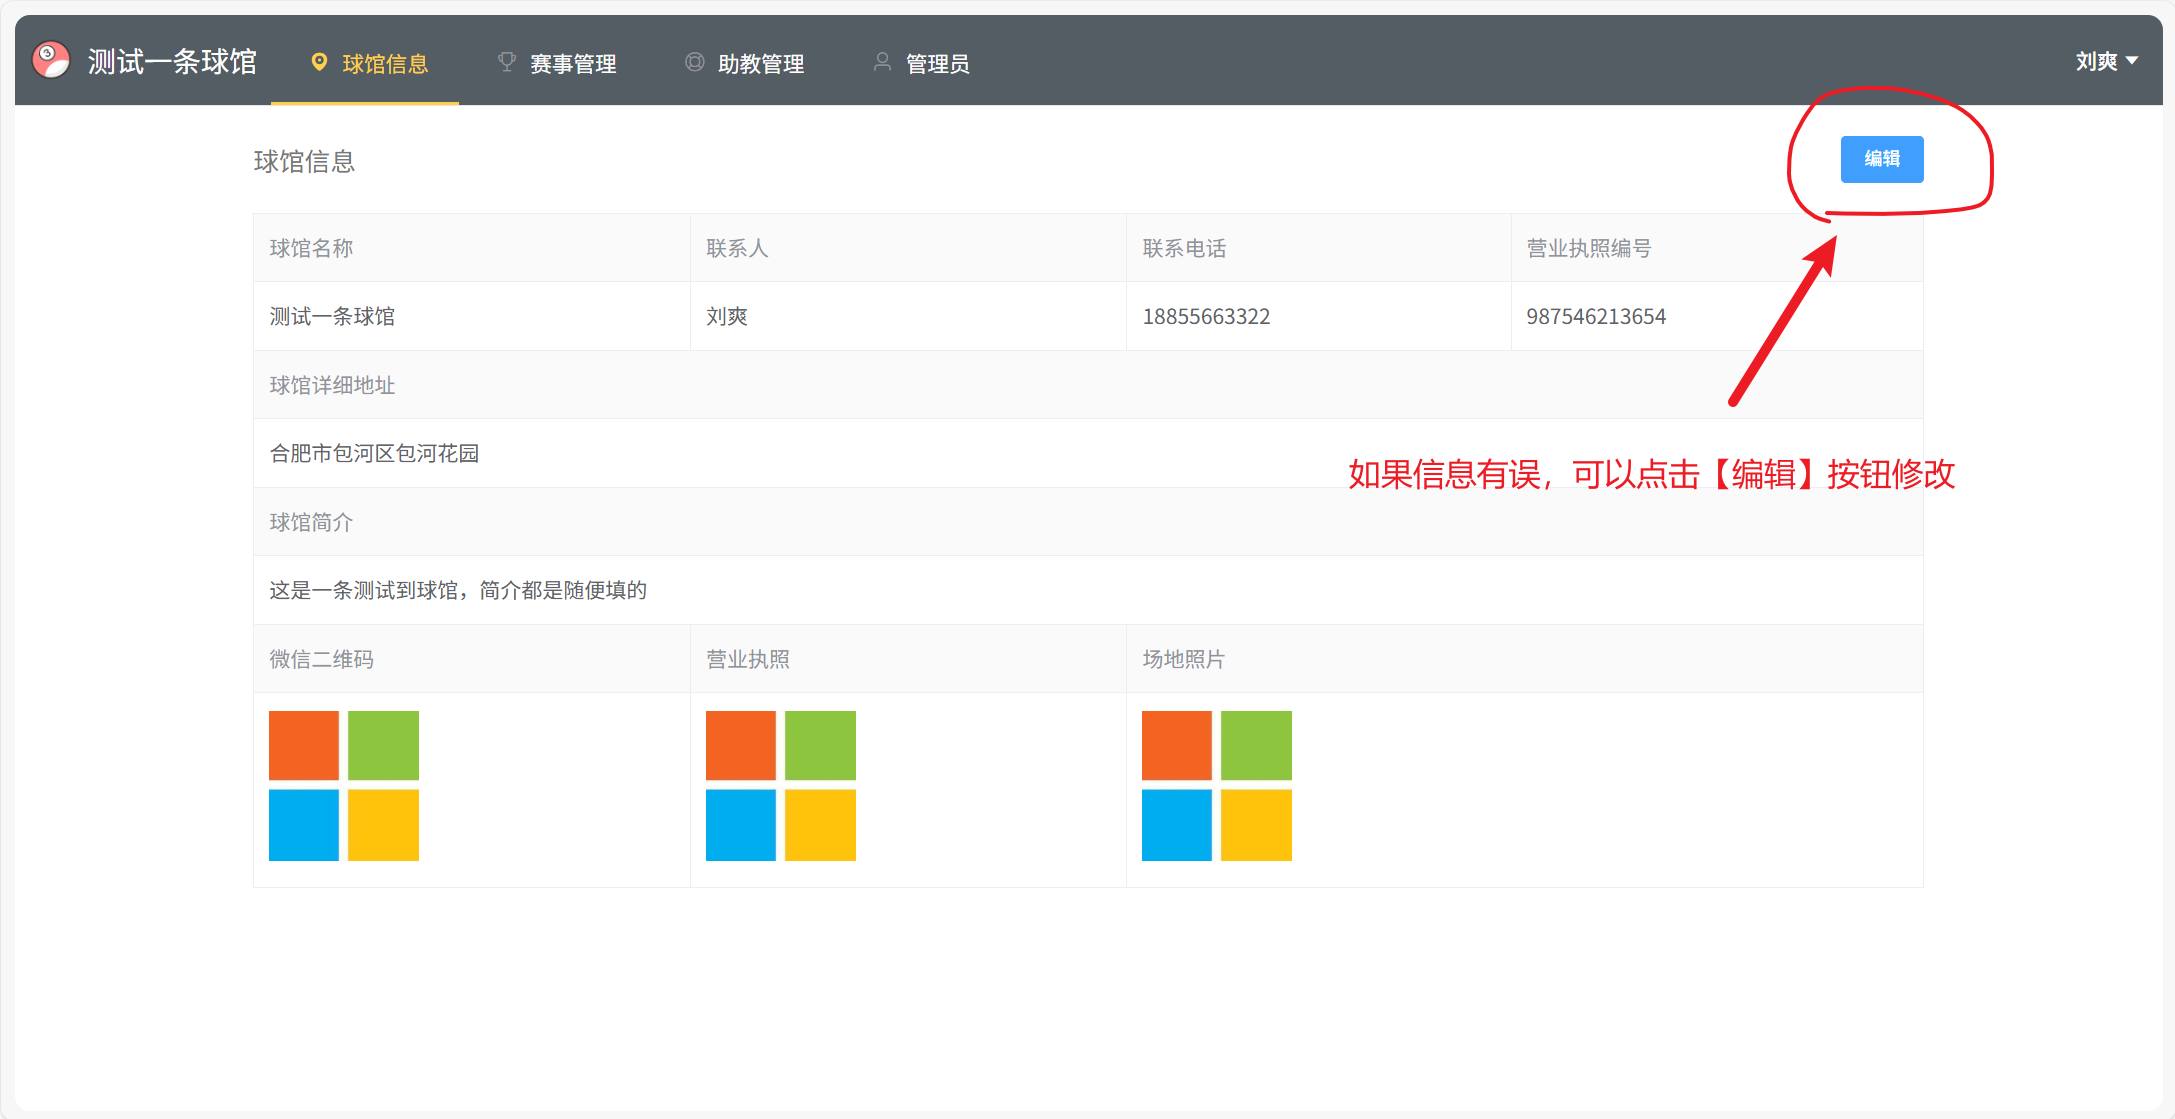Click the person icon for 管理员
Viewport: 2175px width, 1119px height.
(882, 62)
